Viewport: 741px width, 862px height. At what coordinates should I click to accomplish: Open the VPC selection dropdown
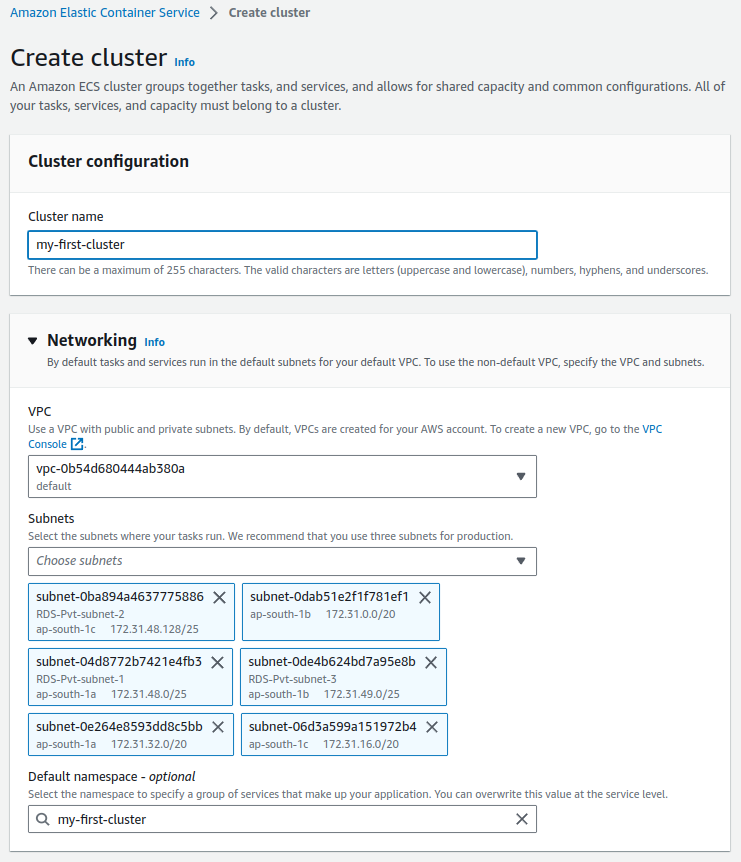coord(283,477)
